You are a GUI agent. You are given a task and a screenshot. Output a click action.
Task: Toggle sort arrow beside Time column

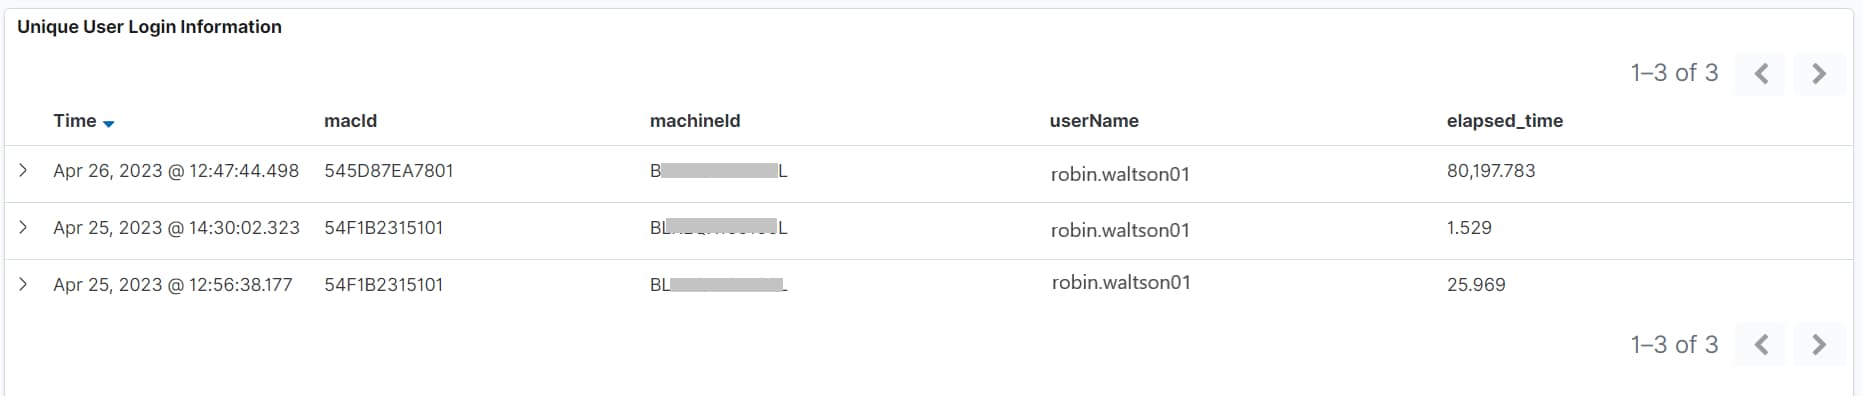click(x=109, y=123)
